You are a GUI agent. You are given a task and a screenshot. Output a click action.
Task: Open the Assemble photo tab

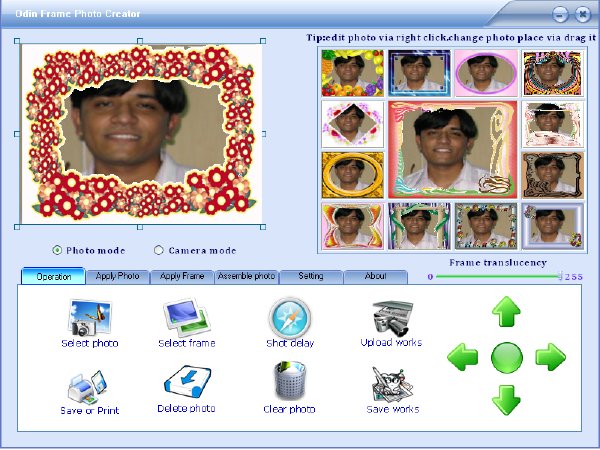pos(246,276)
